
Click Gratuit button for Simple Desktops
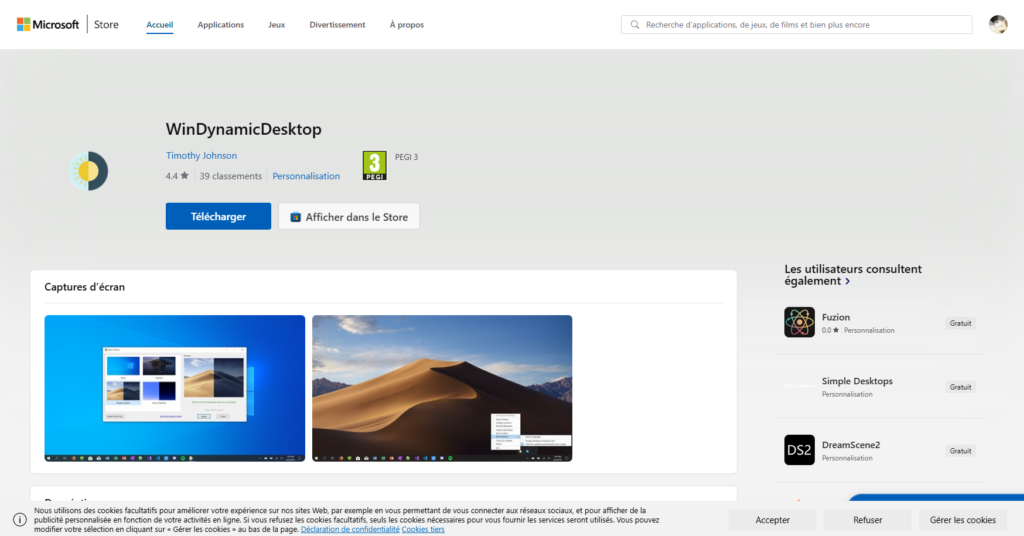(x=960, y=387)
